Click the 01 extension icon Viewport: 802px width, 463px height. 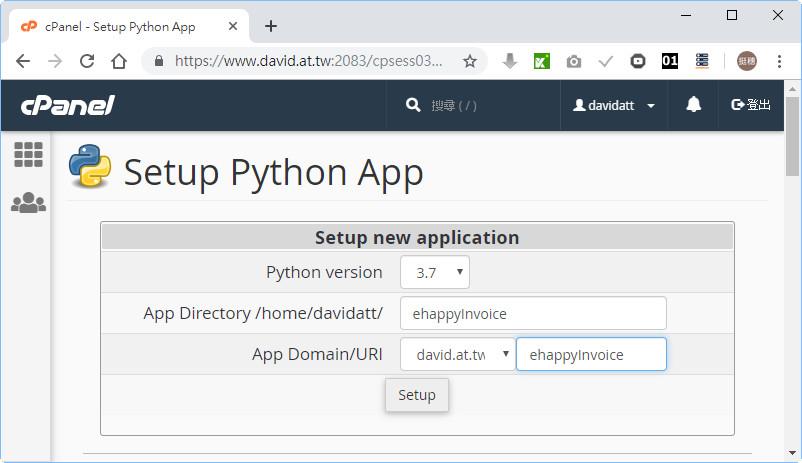point(670,61)
